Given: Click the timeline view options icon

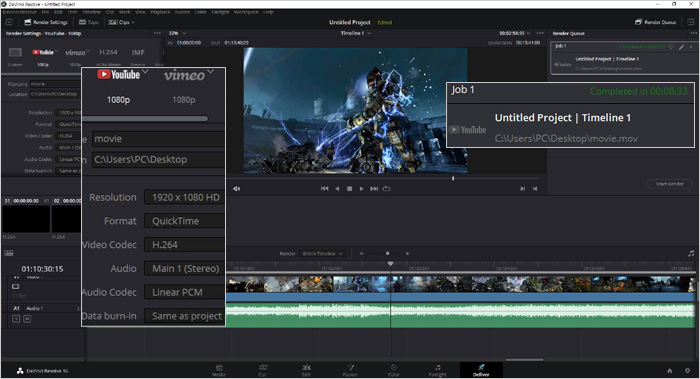Looking at the screenshot, I should (9, 254).
